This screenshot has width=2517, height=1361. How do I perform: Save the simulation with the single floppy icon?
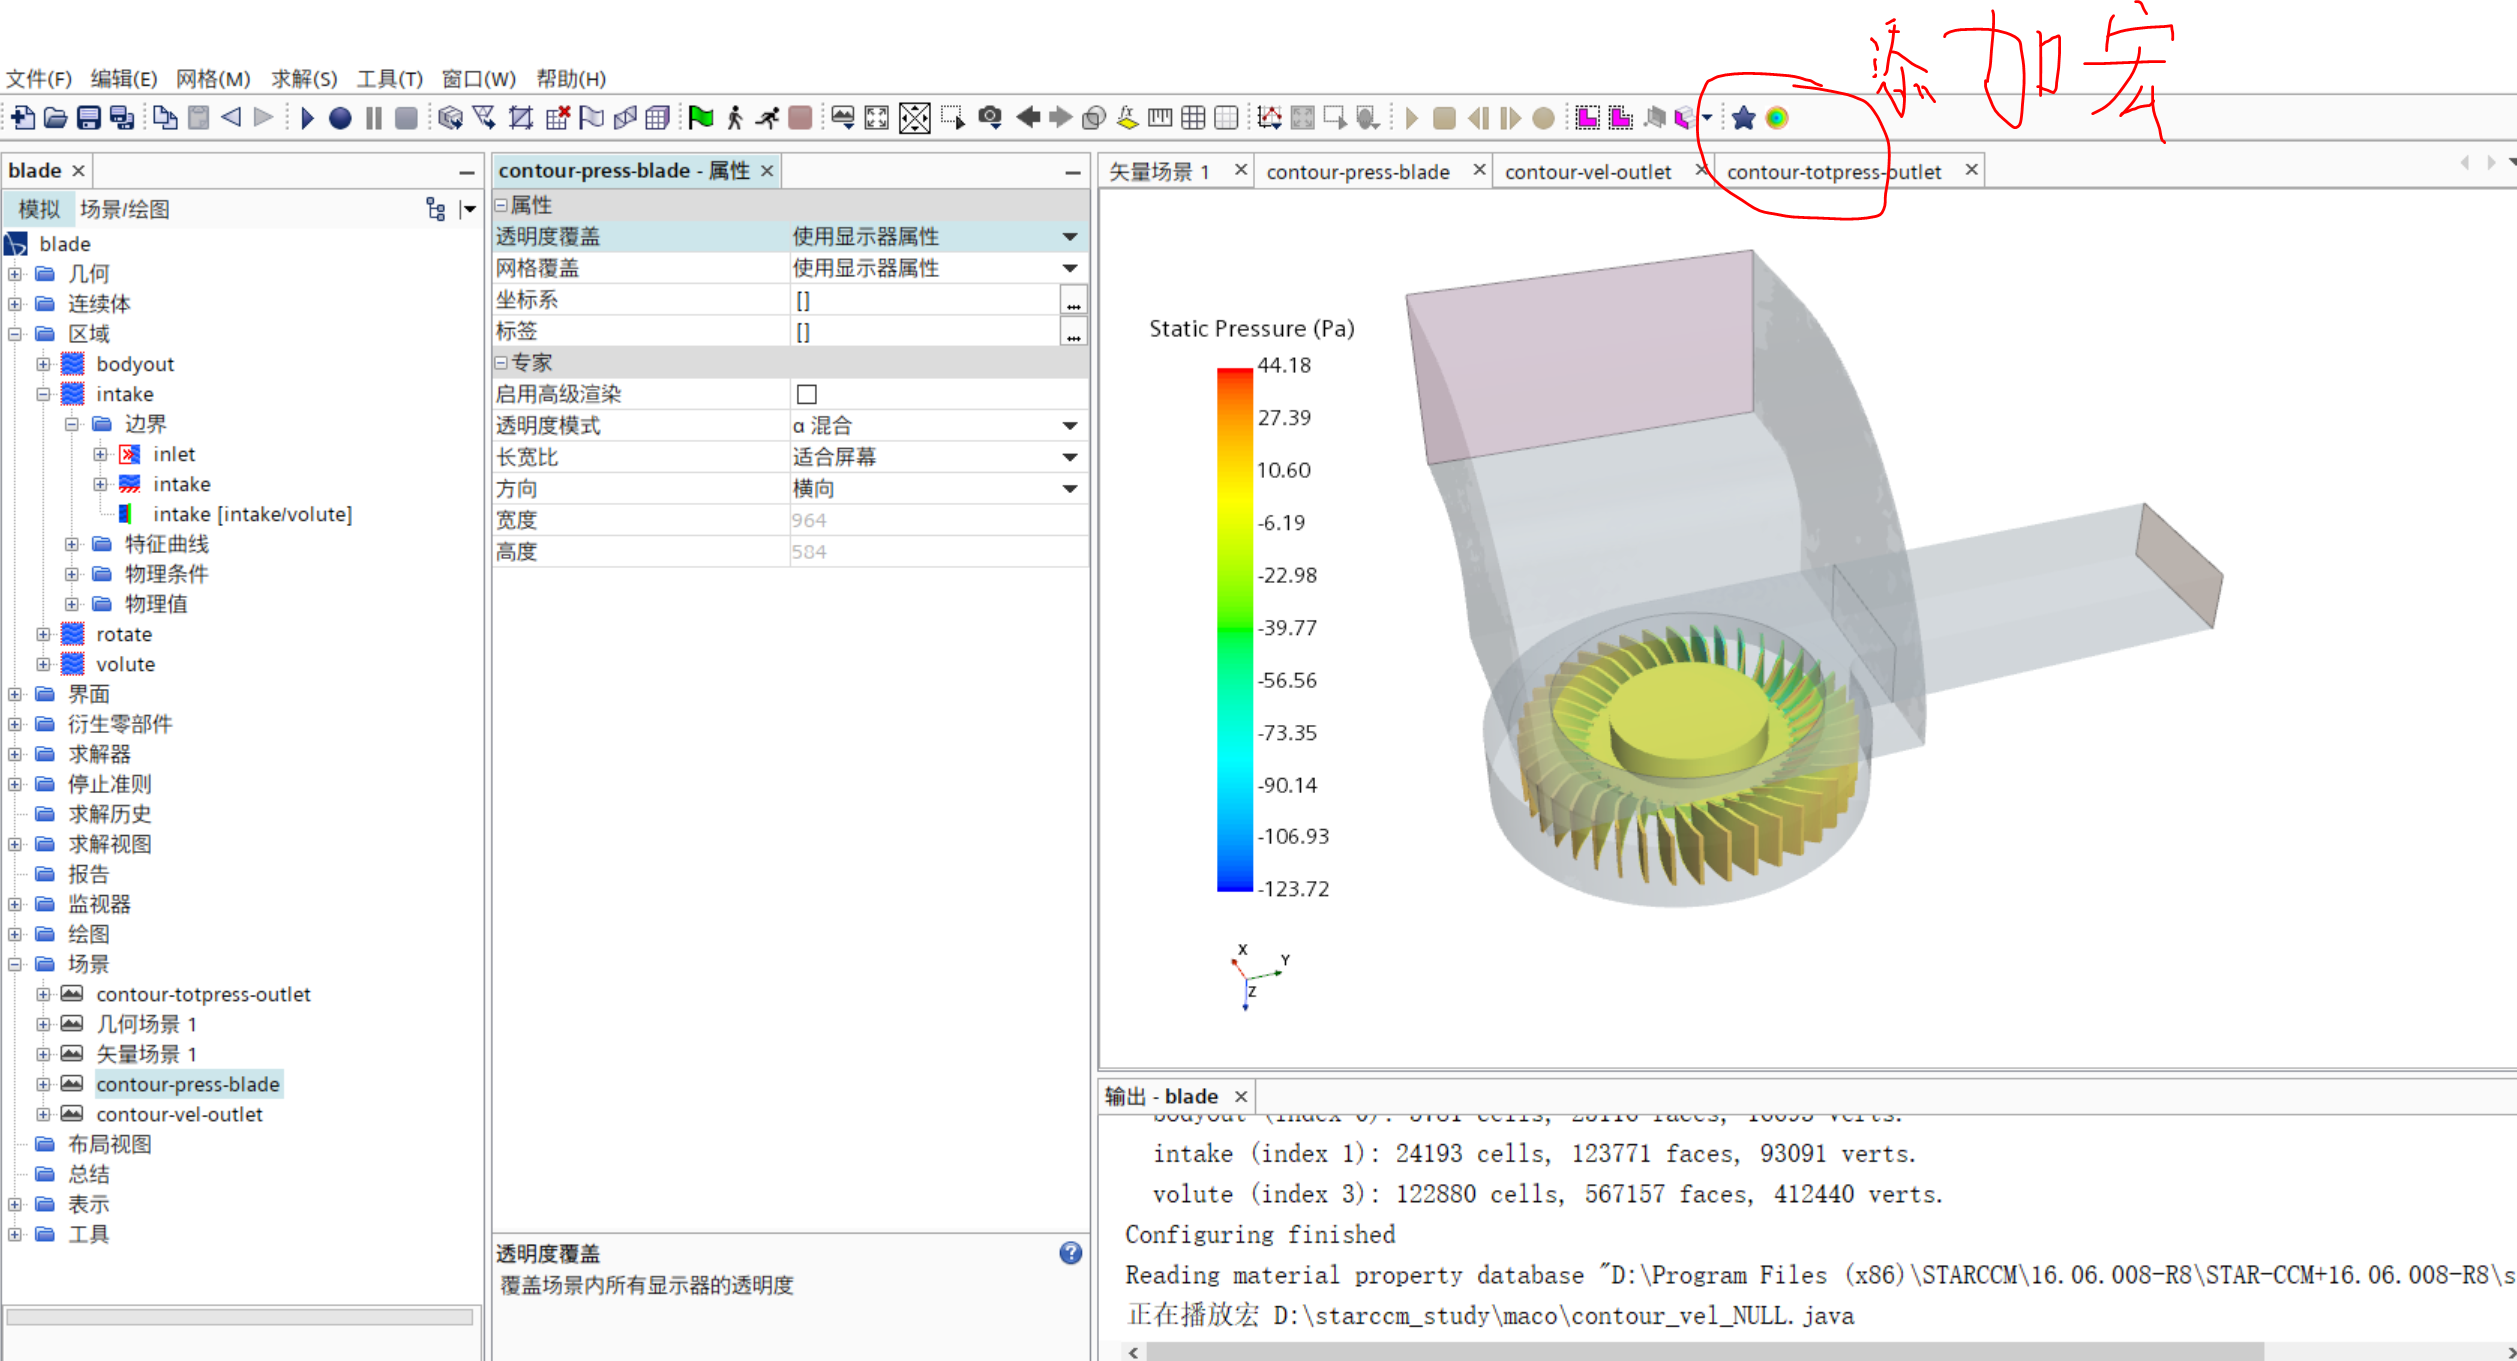(x=89, y=118)
